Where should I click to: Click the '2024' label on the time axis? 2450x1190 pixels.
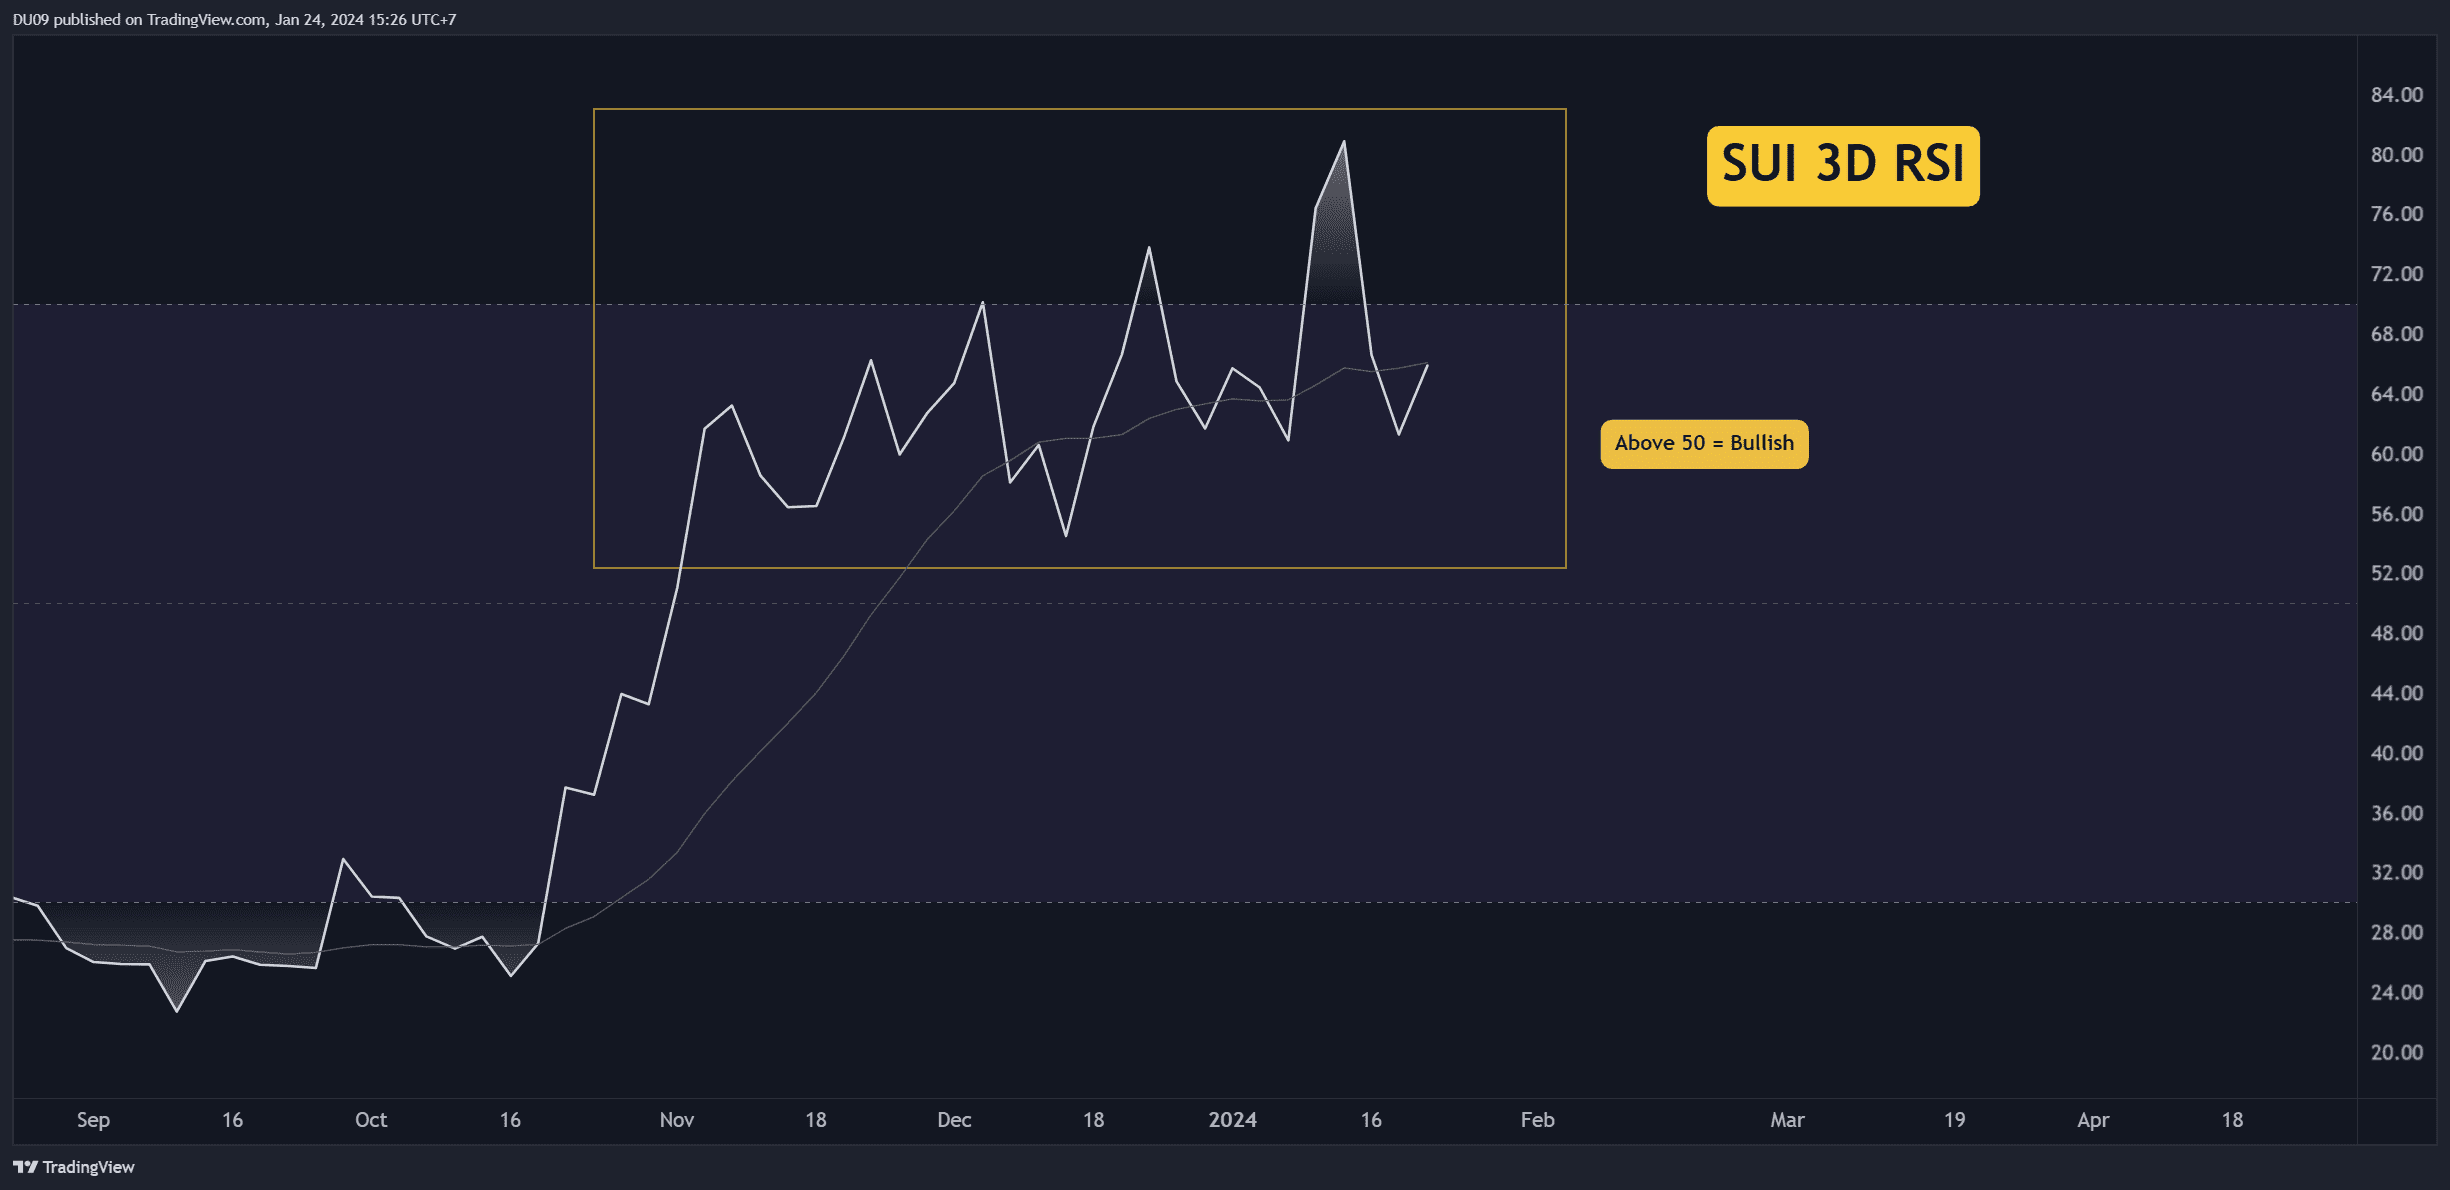click(x=1232, y=1120)
